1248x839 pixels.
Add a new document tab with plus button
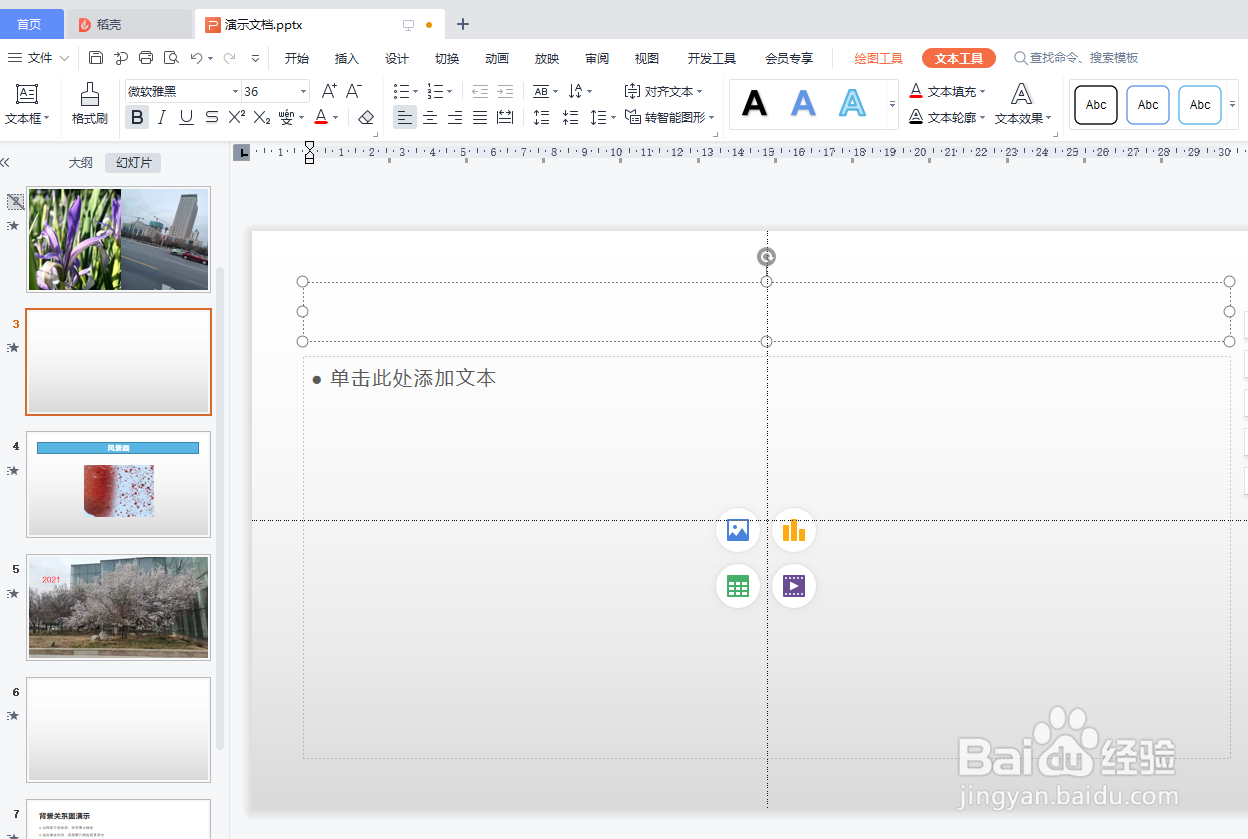click(462, 24)
